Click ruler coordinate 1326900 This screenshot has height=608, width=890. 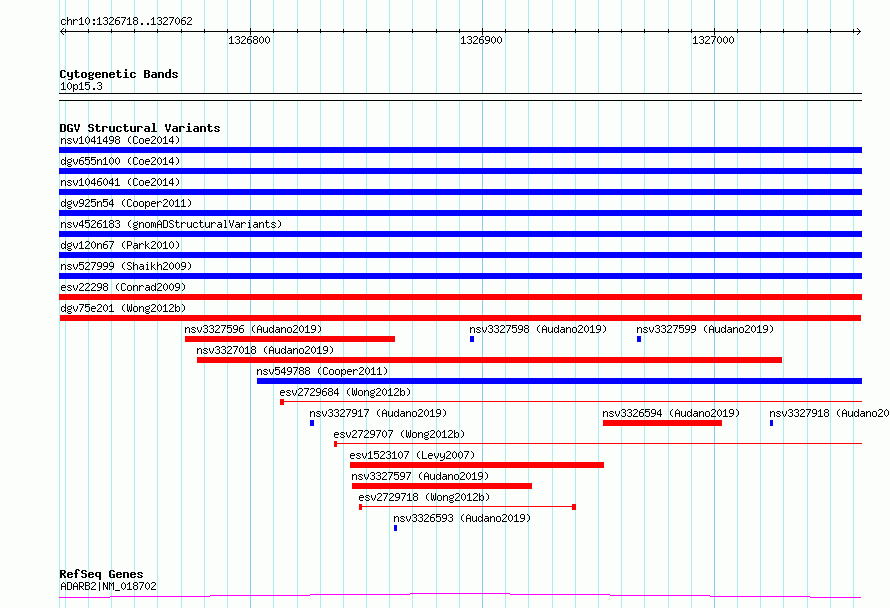[481, 40]
